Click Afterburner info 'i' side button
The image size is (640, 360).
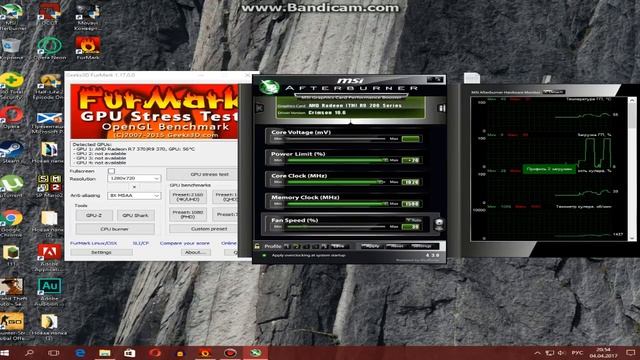click(441, 108)
